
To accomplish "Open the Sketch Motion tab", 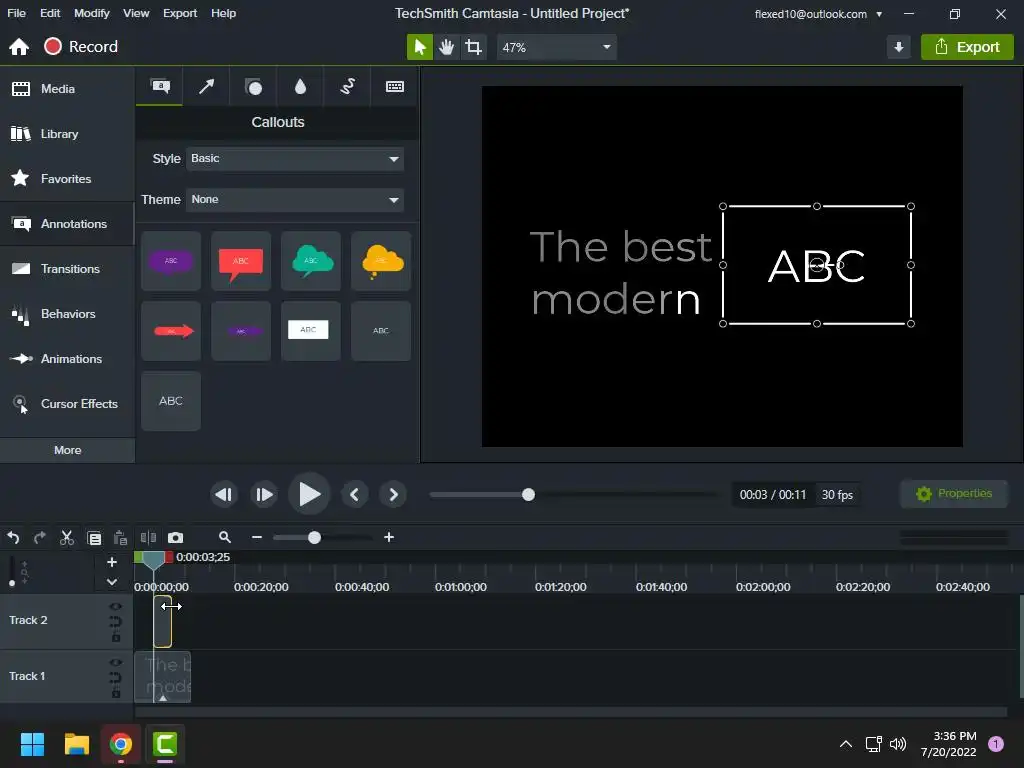I will 347,86.
